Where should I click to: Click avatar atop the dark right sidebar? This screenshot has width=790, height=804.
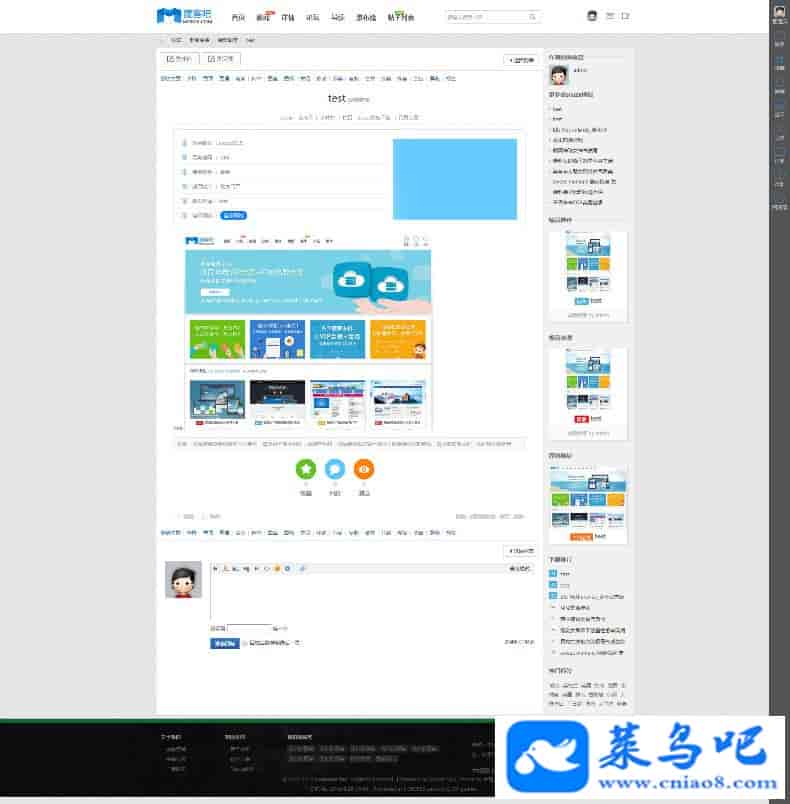tap(779, 10)
